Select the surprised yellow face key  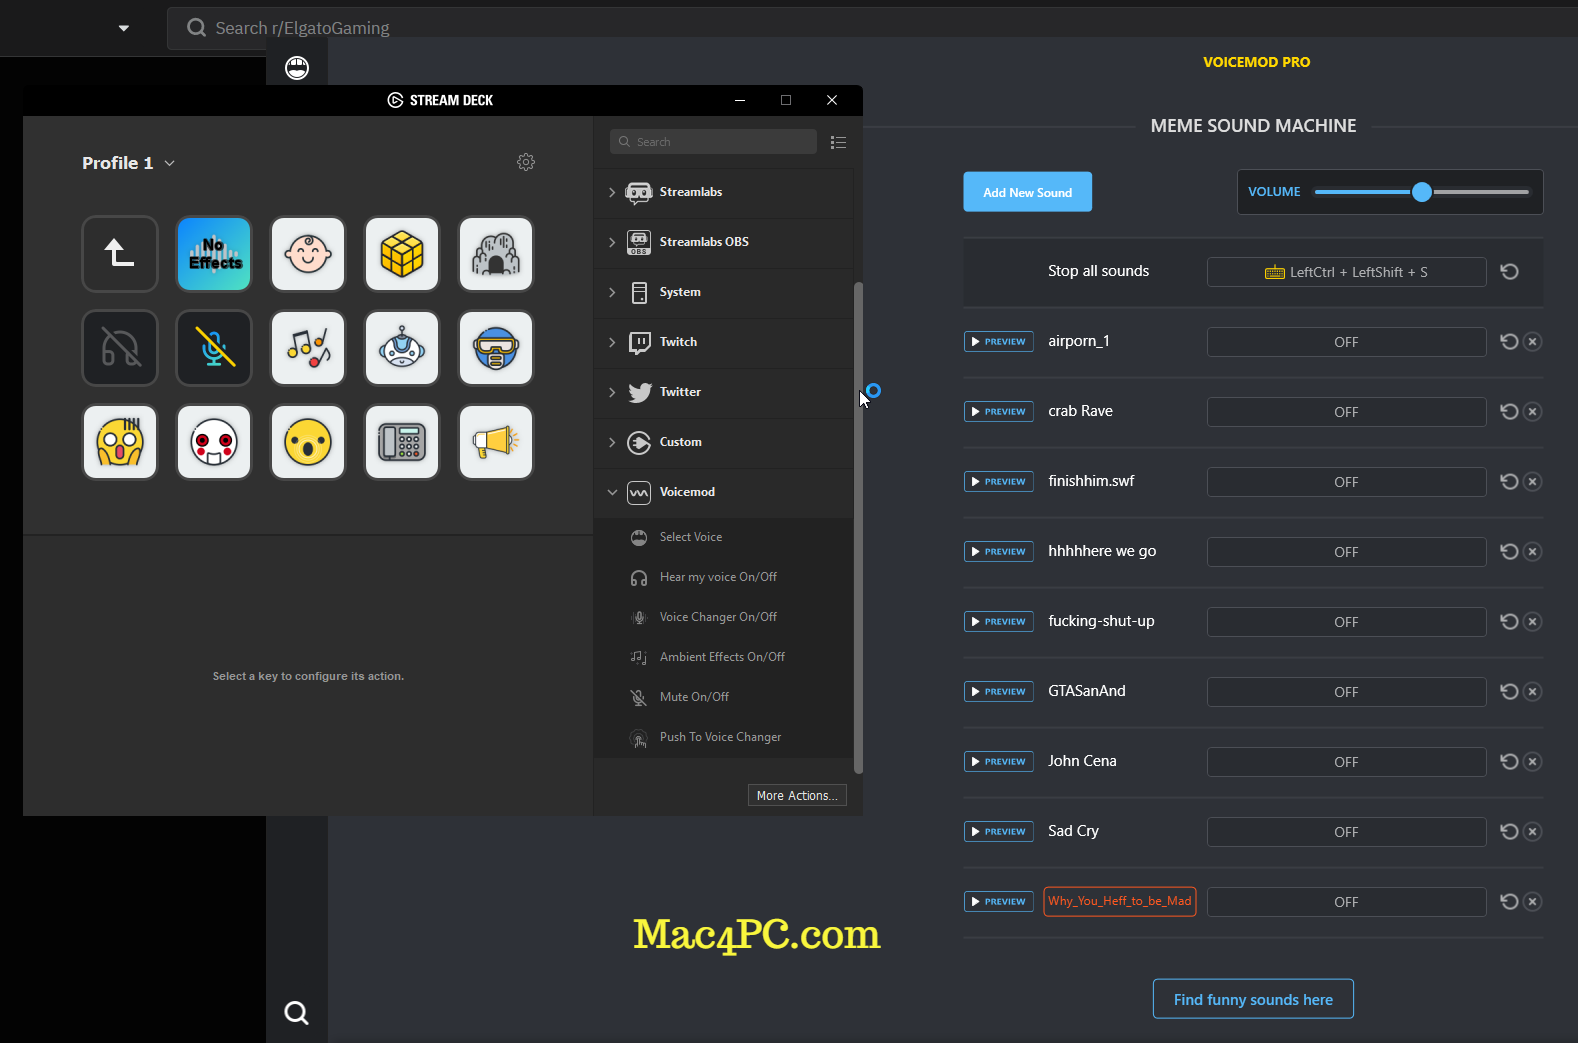click(308, 442)
